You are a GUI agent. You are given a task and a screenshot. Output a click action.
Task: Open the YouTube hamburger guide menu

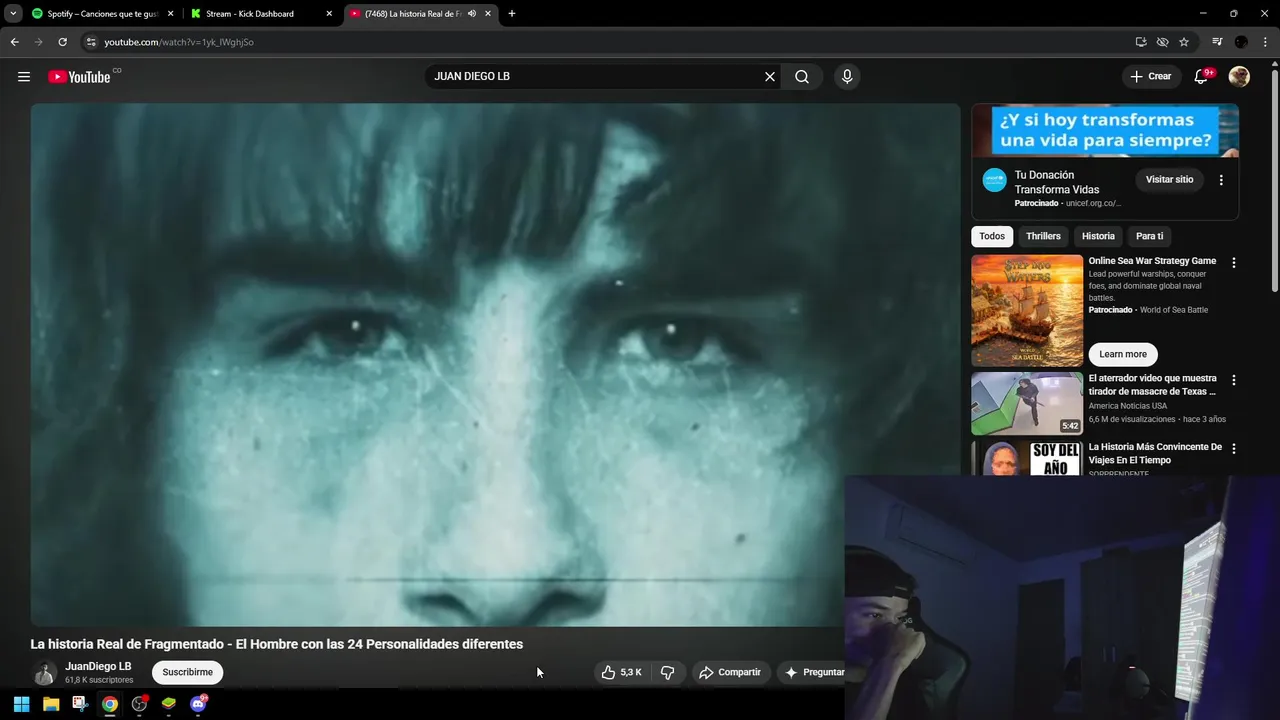(24, 77)
